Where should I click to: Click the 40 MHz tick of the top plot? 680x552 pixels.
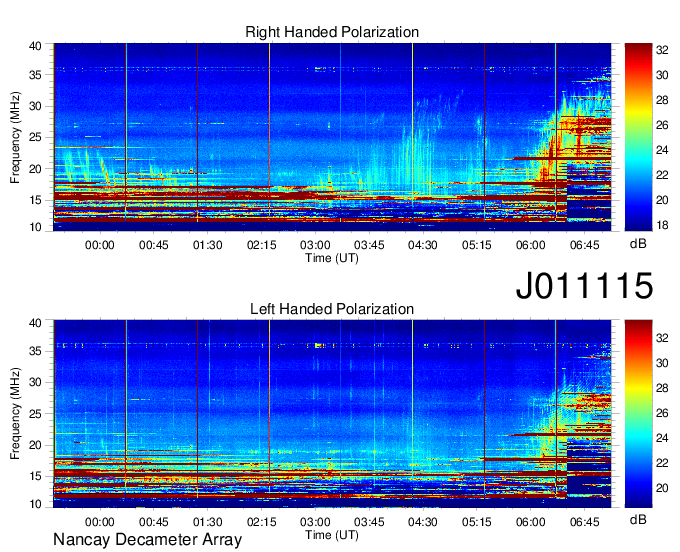[x=35, y=46]
